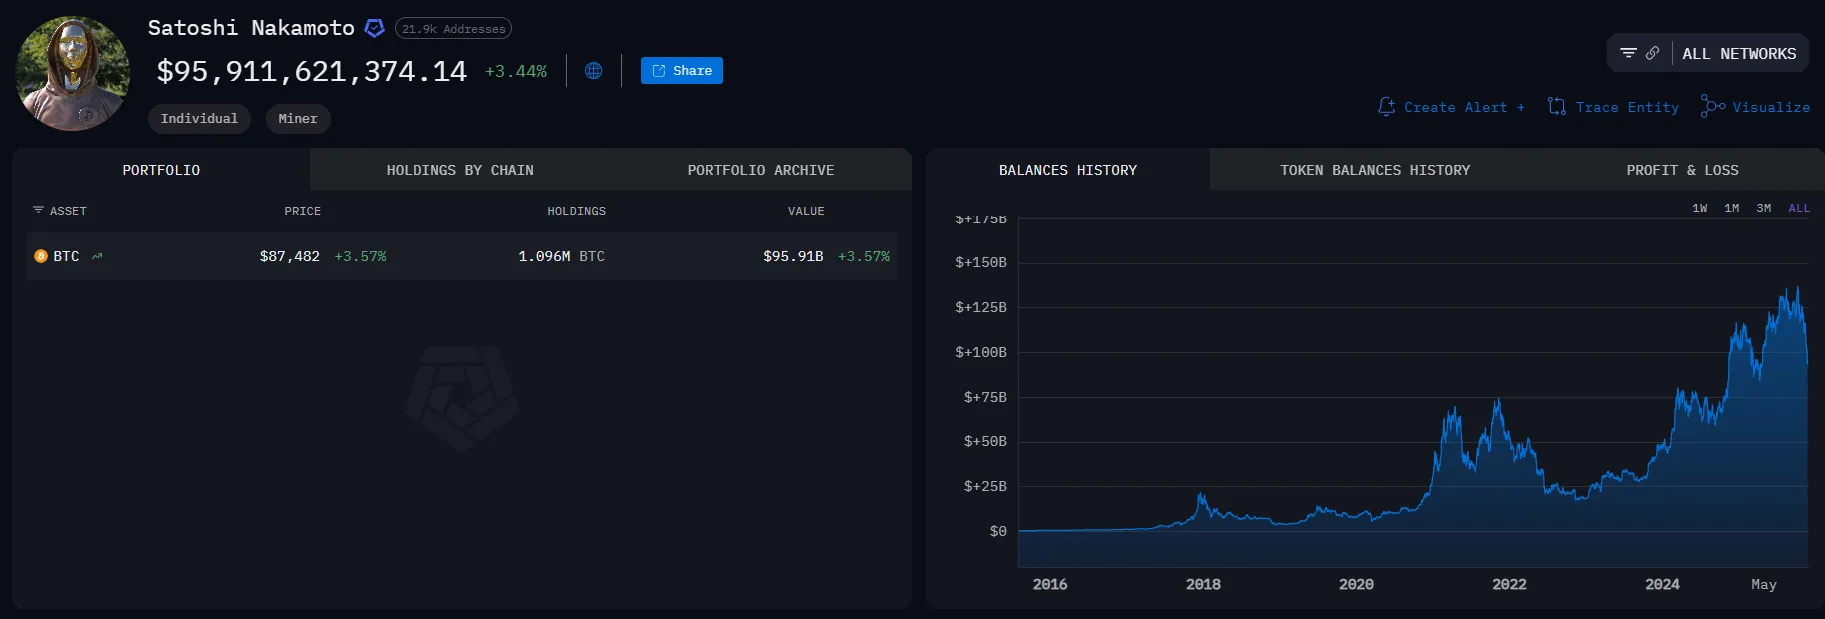Click the chain link icon at top right
The height and width of the screenshot is (619, 1825).
pyautogui.click(x=1652, y=53)
